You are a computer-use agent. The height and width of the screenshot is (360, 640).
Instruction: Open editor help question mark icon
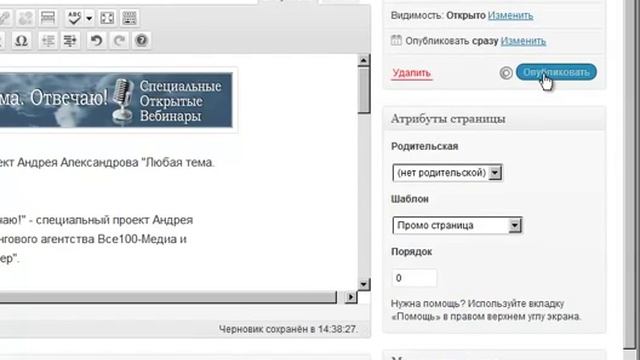(x=142, y=40)
